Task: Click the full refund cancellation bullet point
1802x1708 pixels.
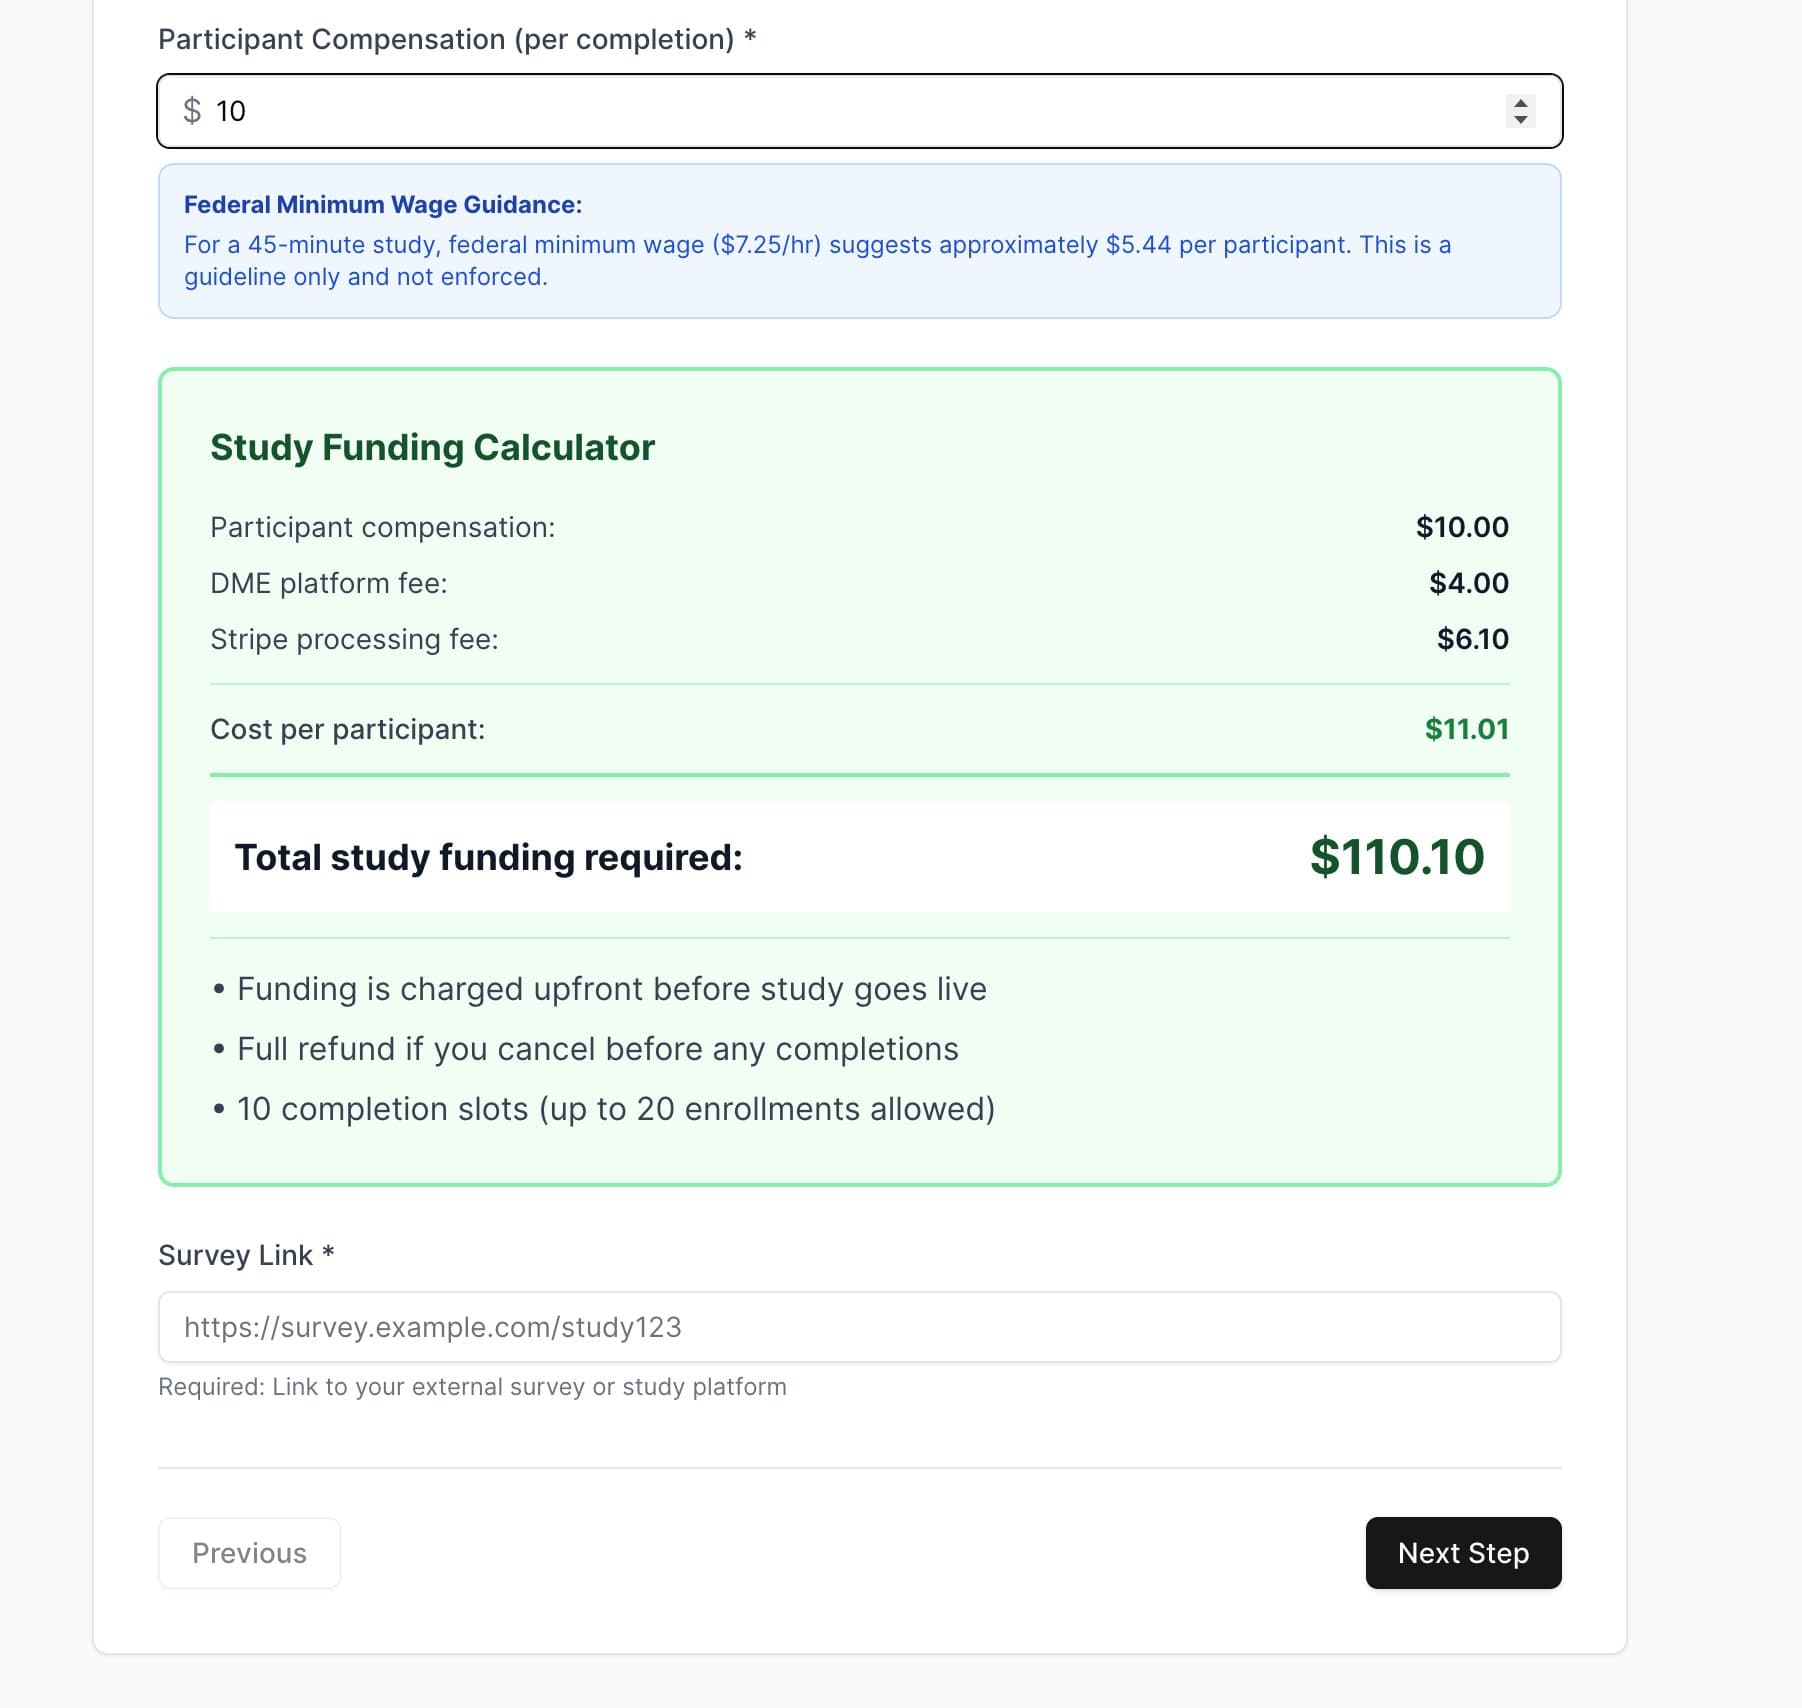Action: [597, 1048]
